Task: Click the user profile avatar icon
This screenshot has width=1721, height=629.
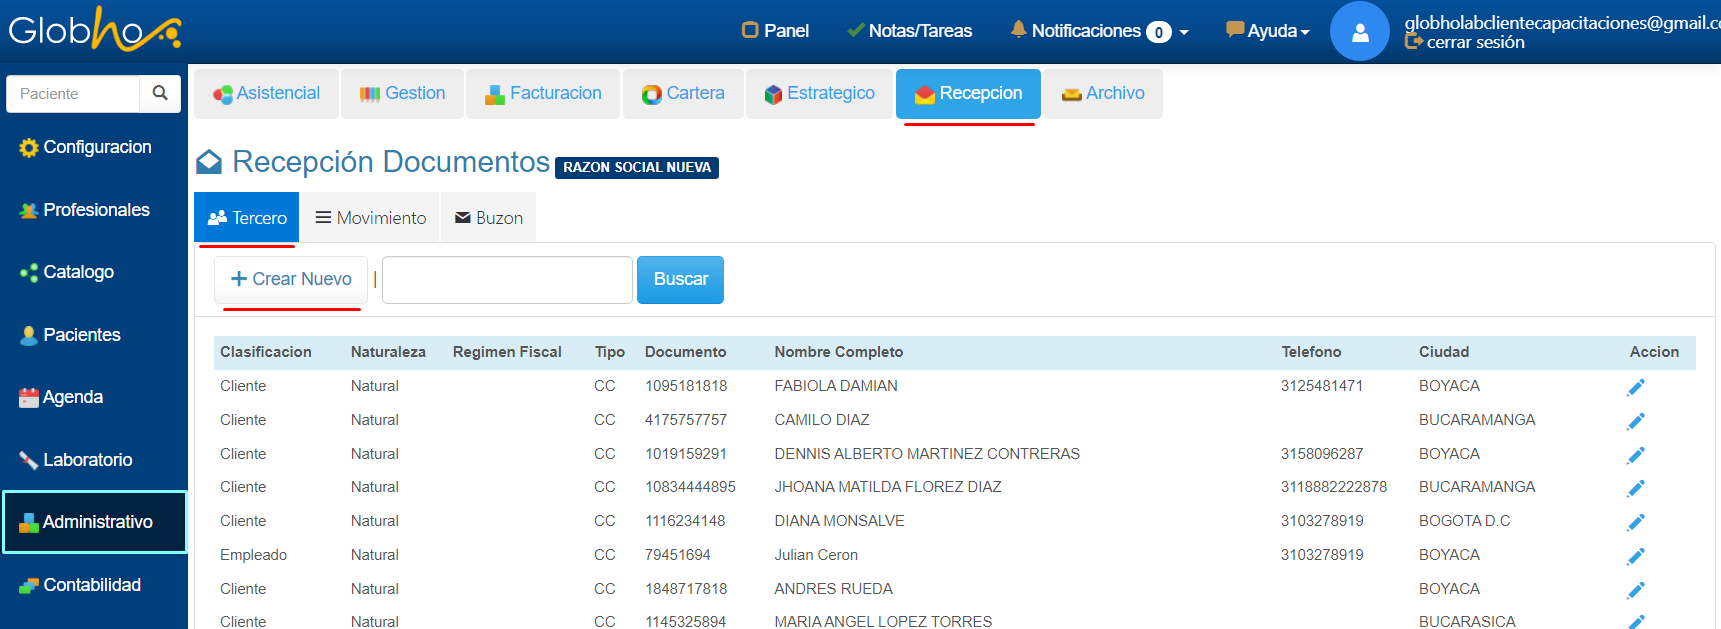Action: pyautogui.click(x=1359, y=32)
